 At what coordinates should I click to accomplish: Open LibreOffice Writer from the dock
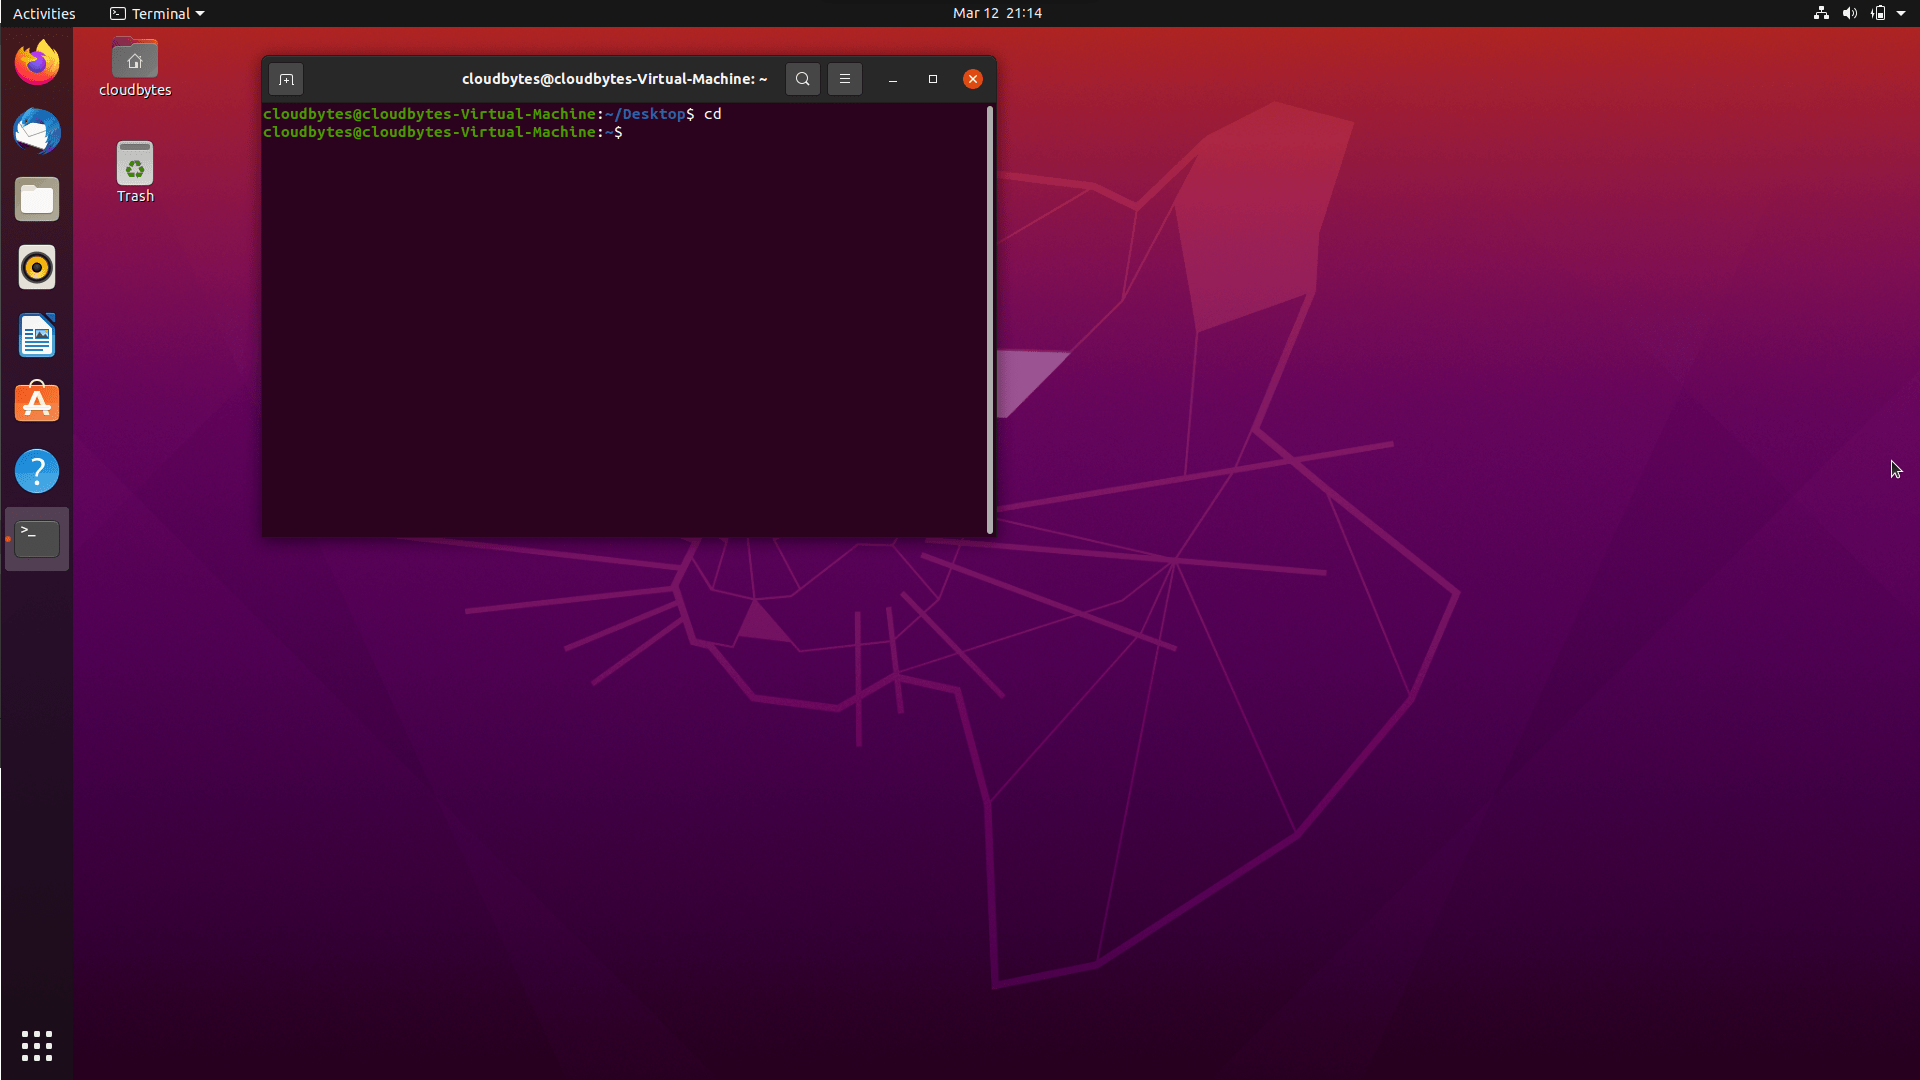(36, 335)
